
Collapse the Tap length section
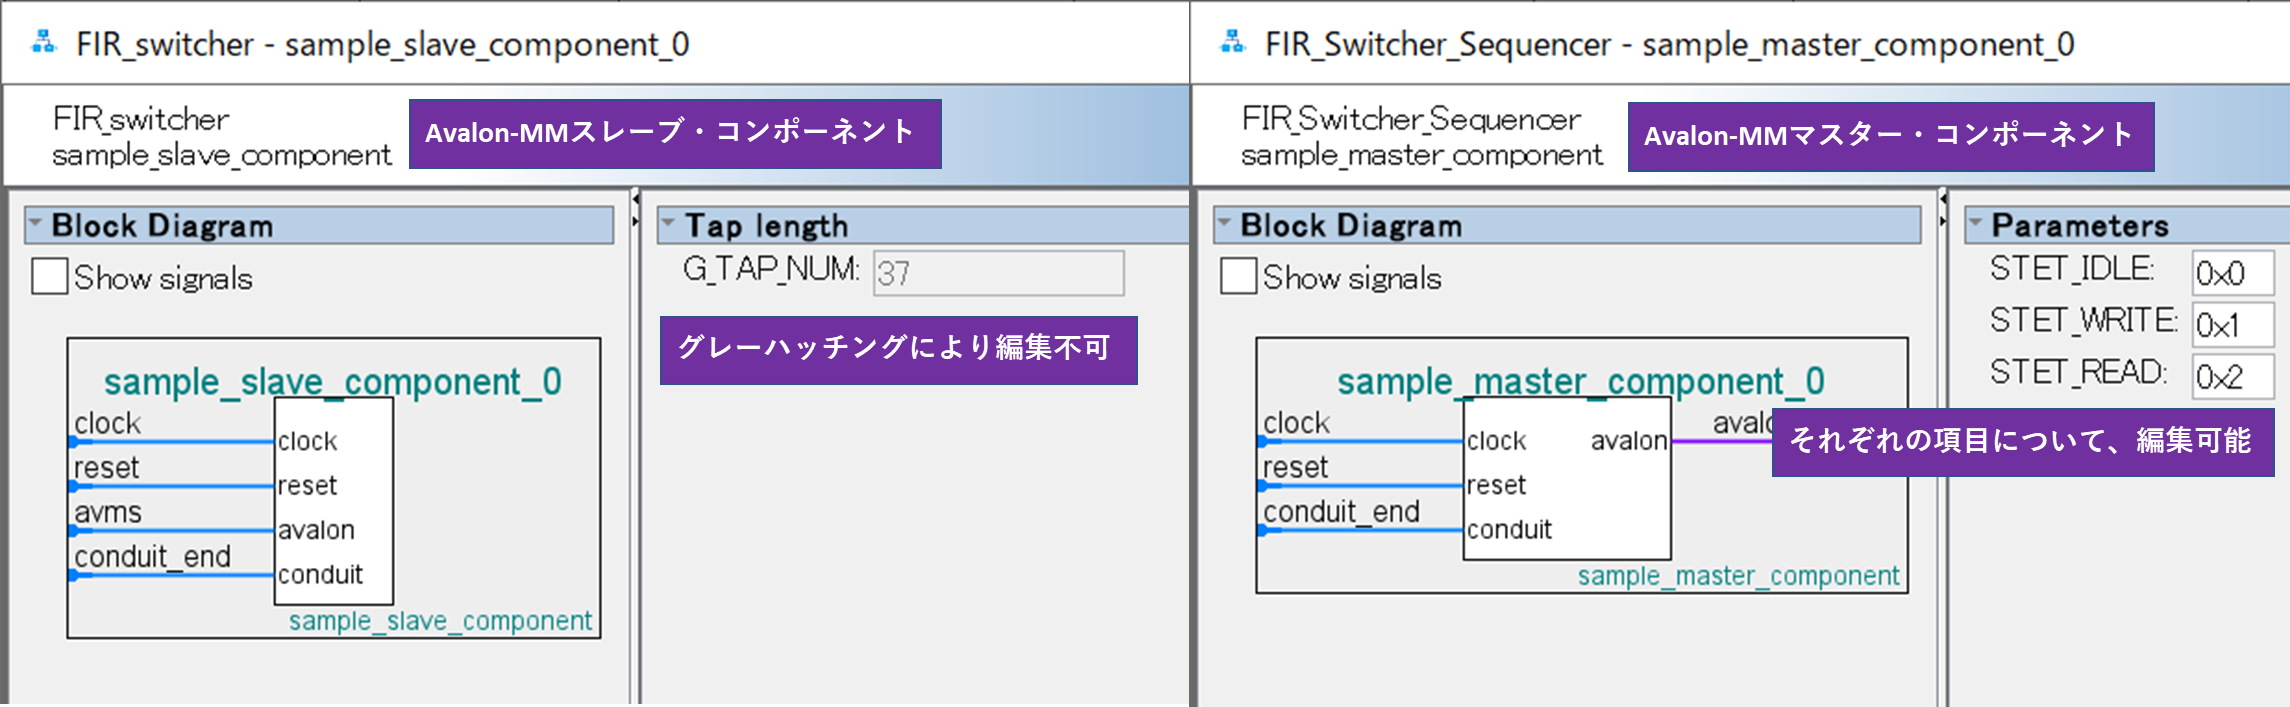[668, 225]
